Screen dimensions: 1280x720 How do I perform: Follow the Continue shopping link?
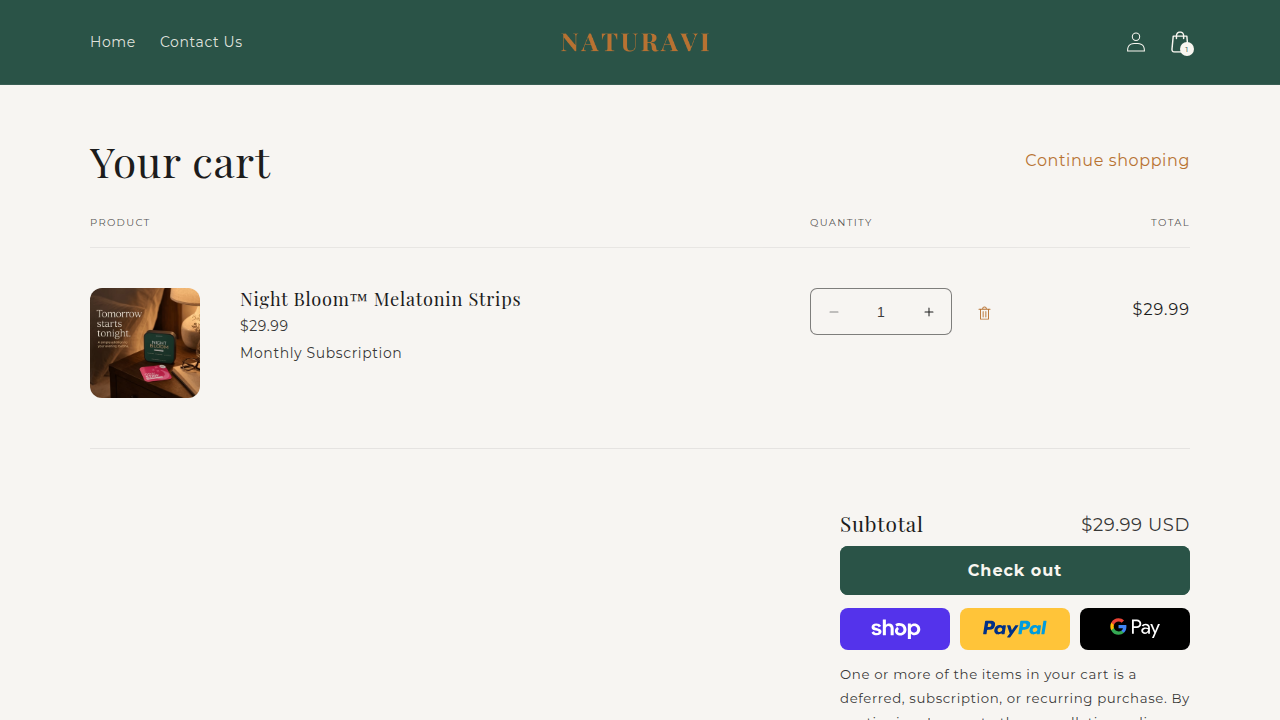1107,160
